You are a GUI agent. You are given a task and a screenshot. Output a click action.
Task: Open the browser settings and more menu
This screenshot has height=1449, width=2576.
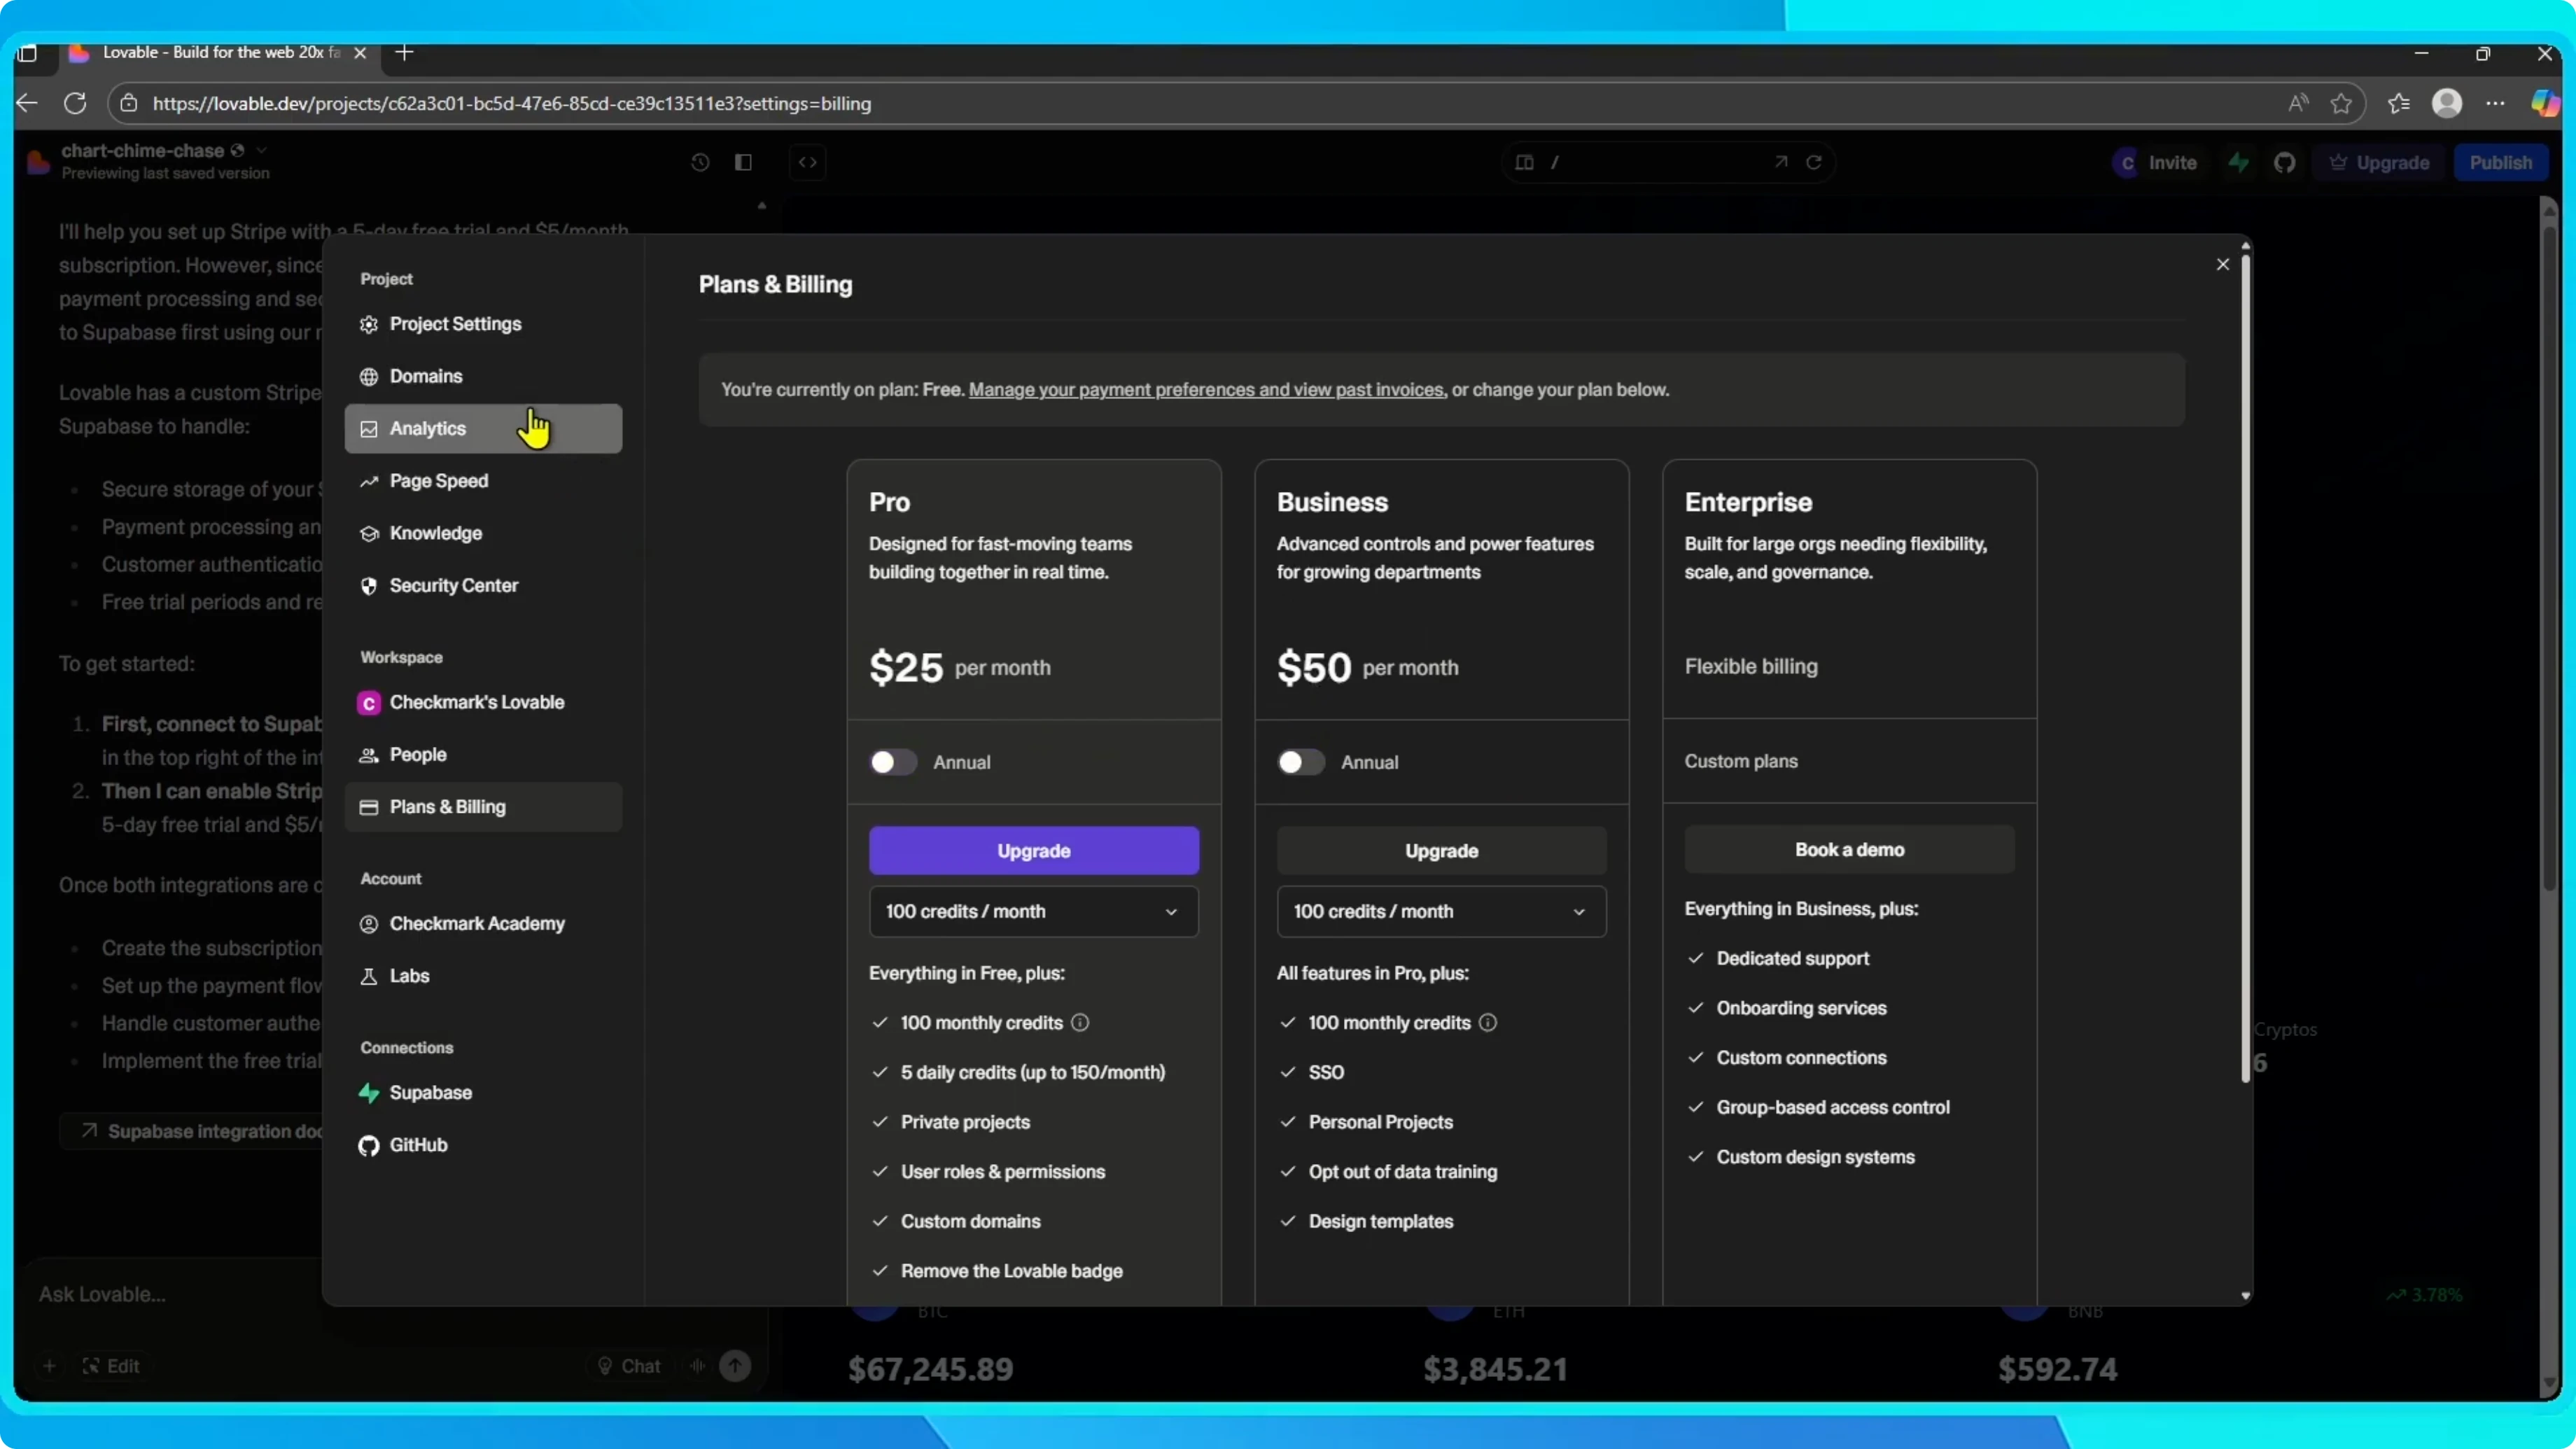pos(2496,103)
